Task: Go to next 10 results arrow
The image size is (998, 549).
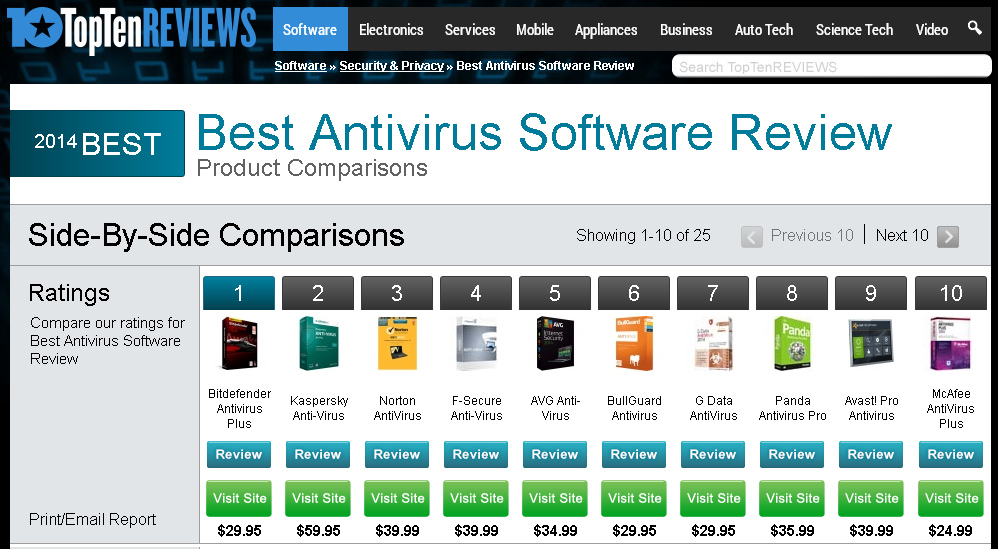Action: [947, 236]
